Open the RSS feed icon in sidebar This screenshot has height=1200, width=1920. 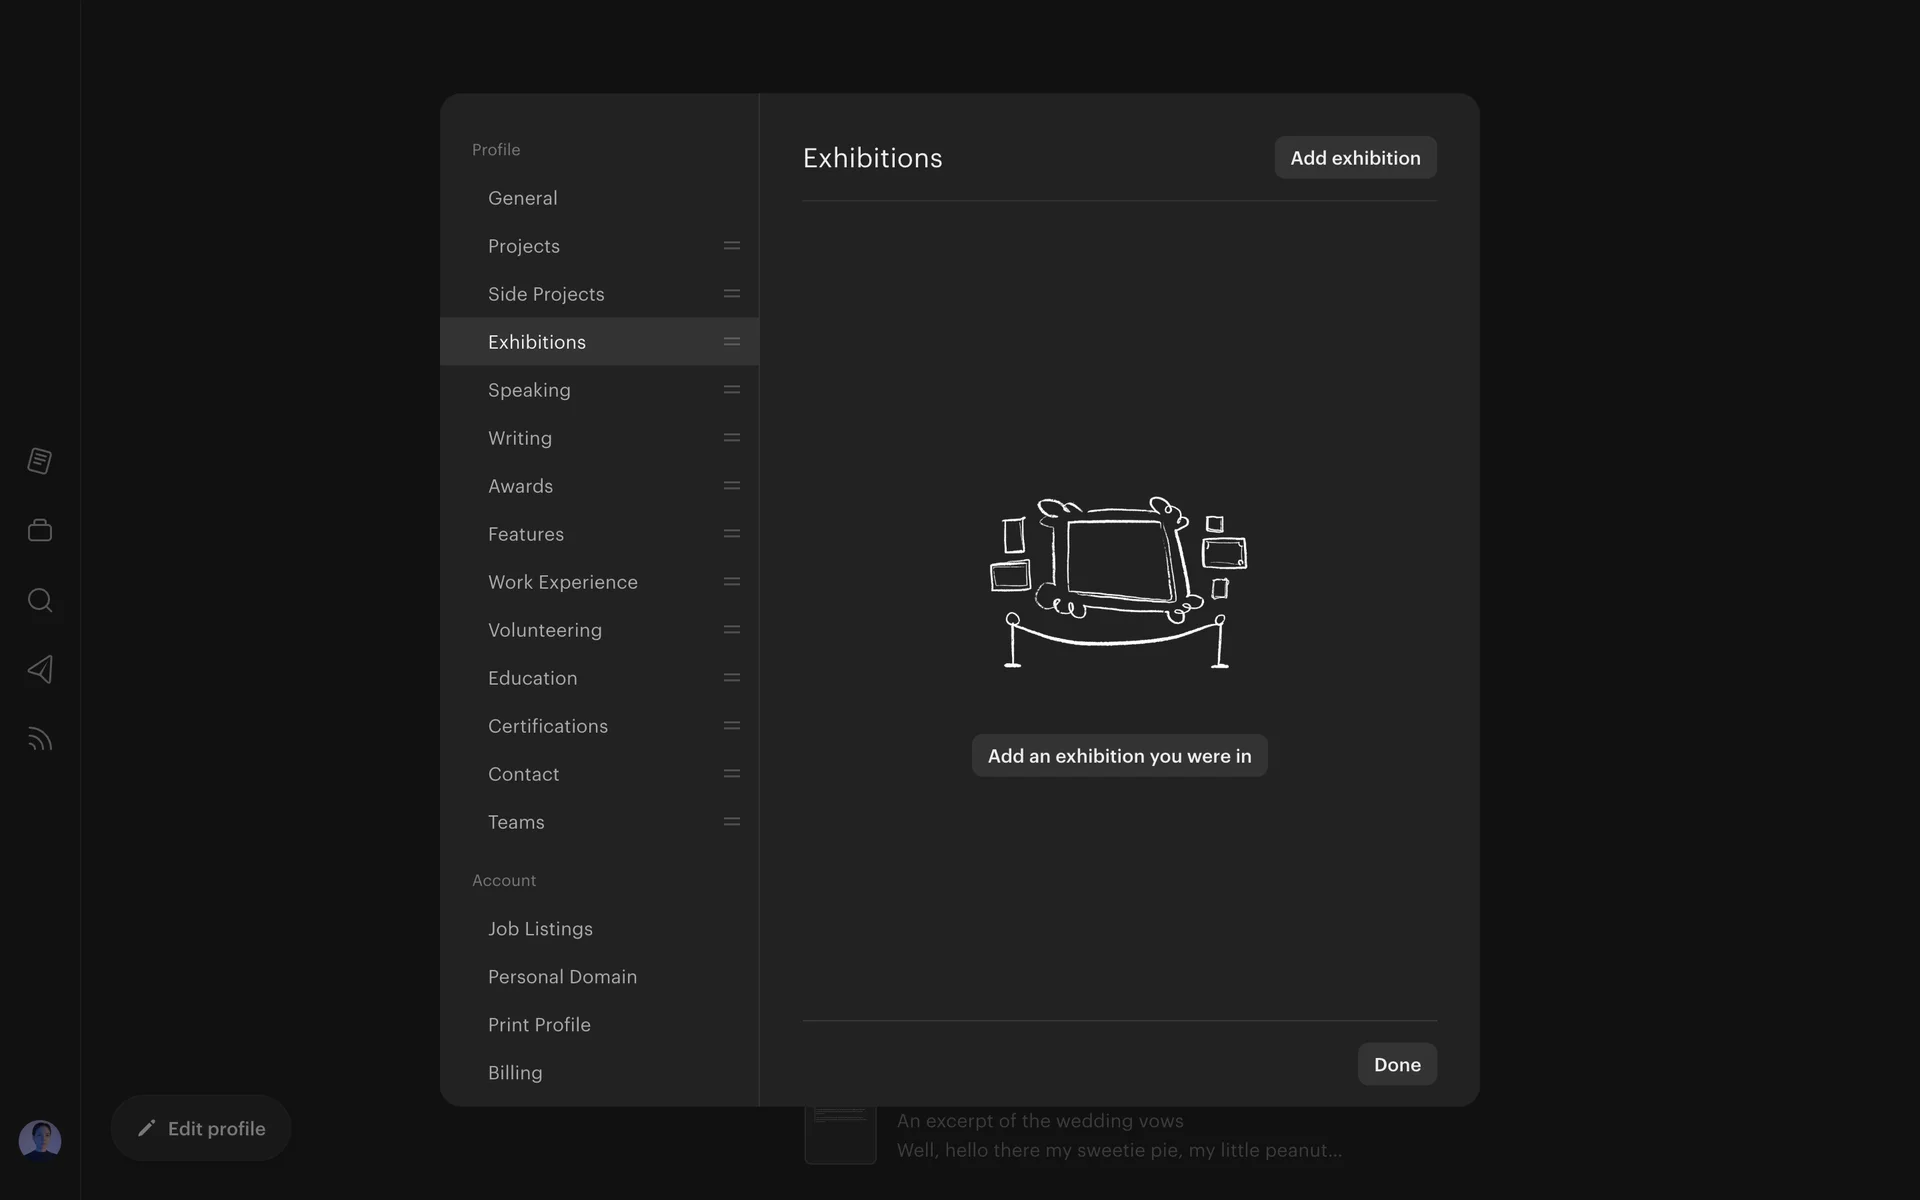point(40,739)
